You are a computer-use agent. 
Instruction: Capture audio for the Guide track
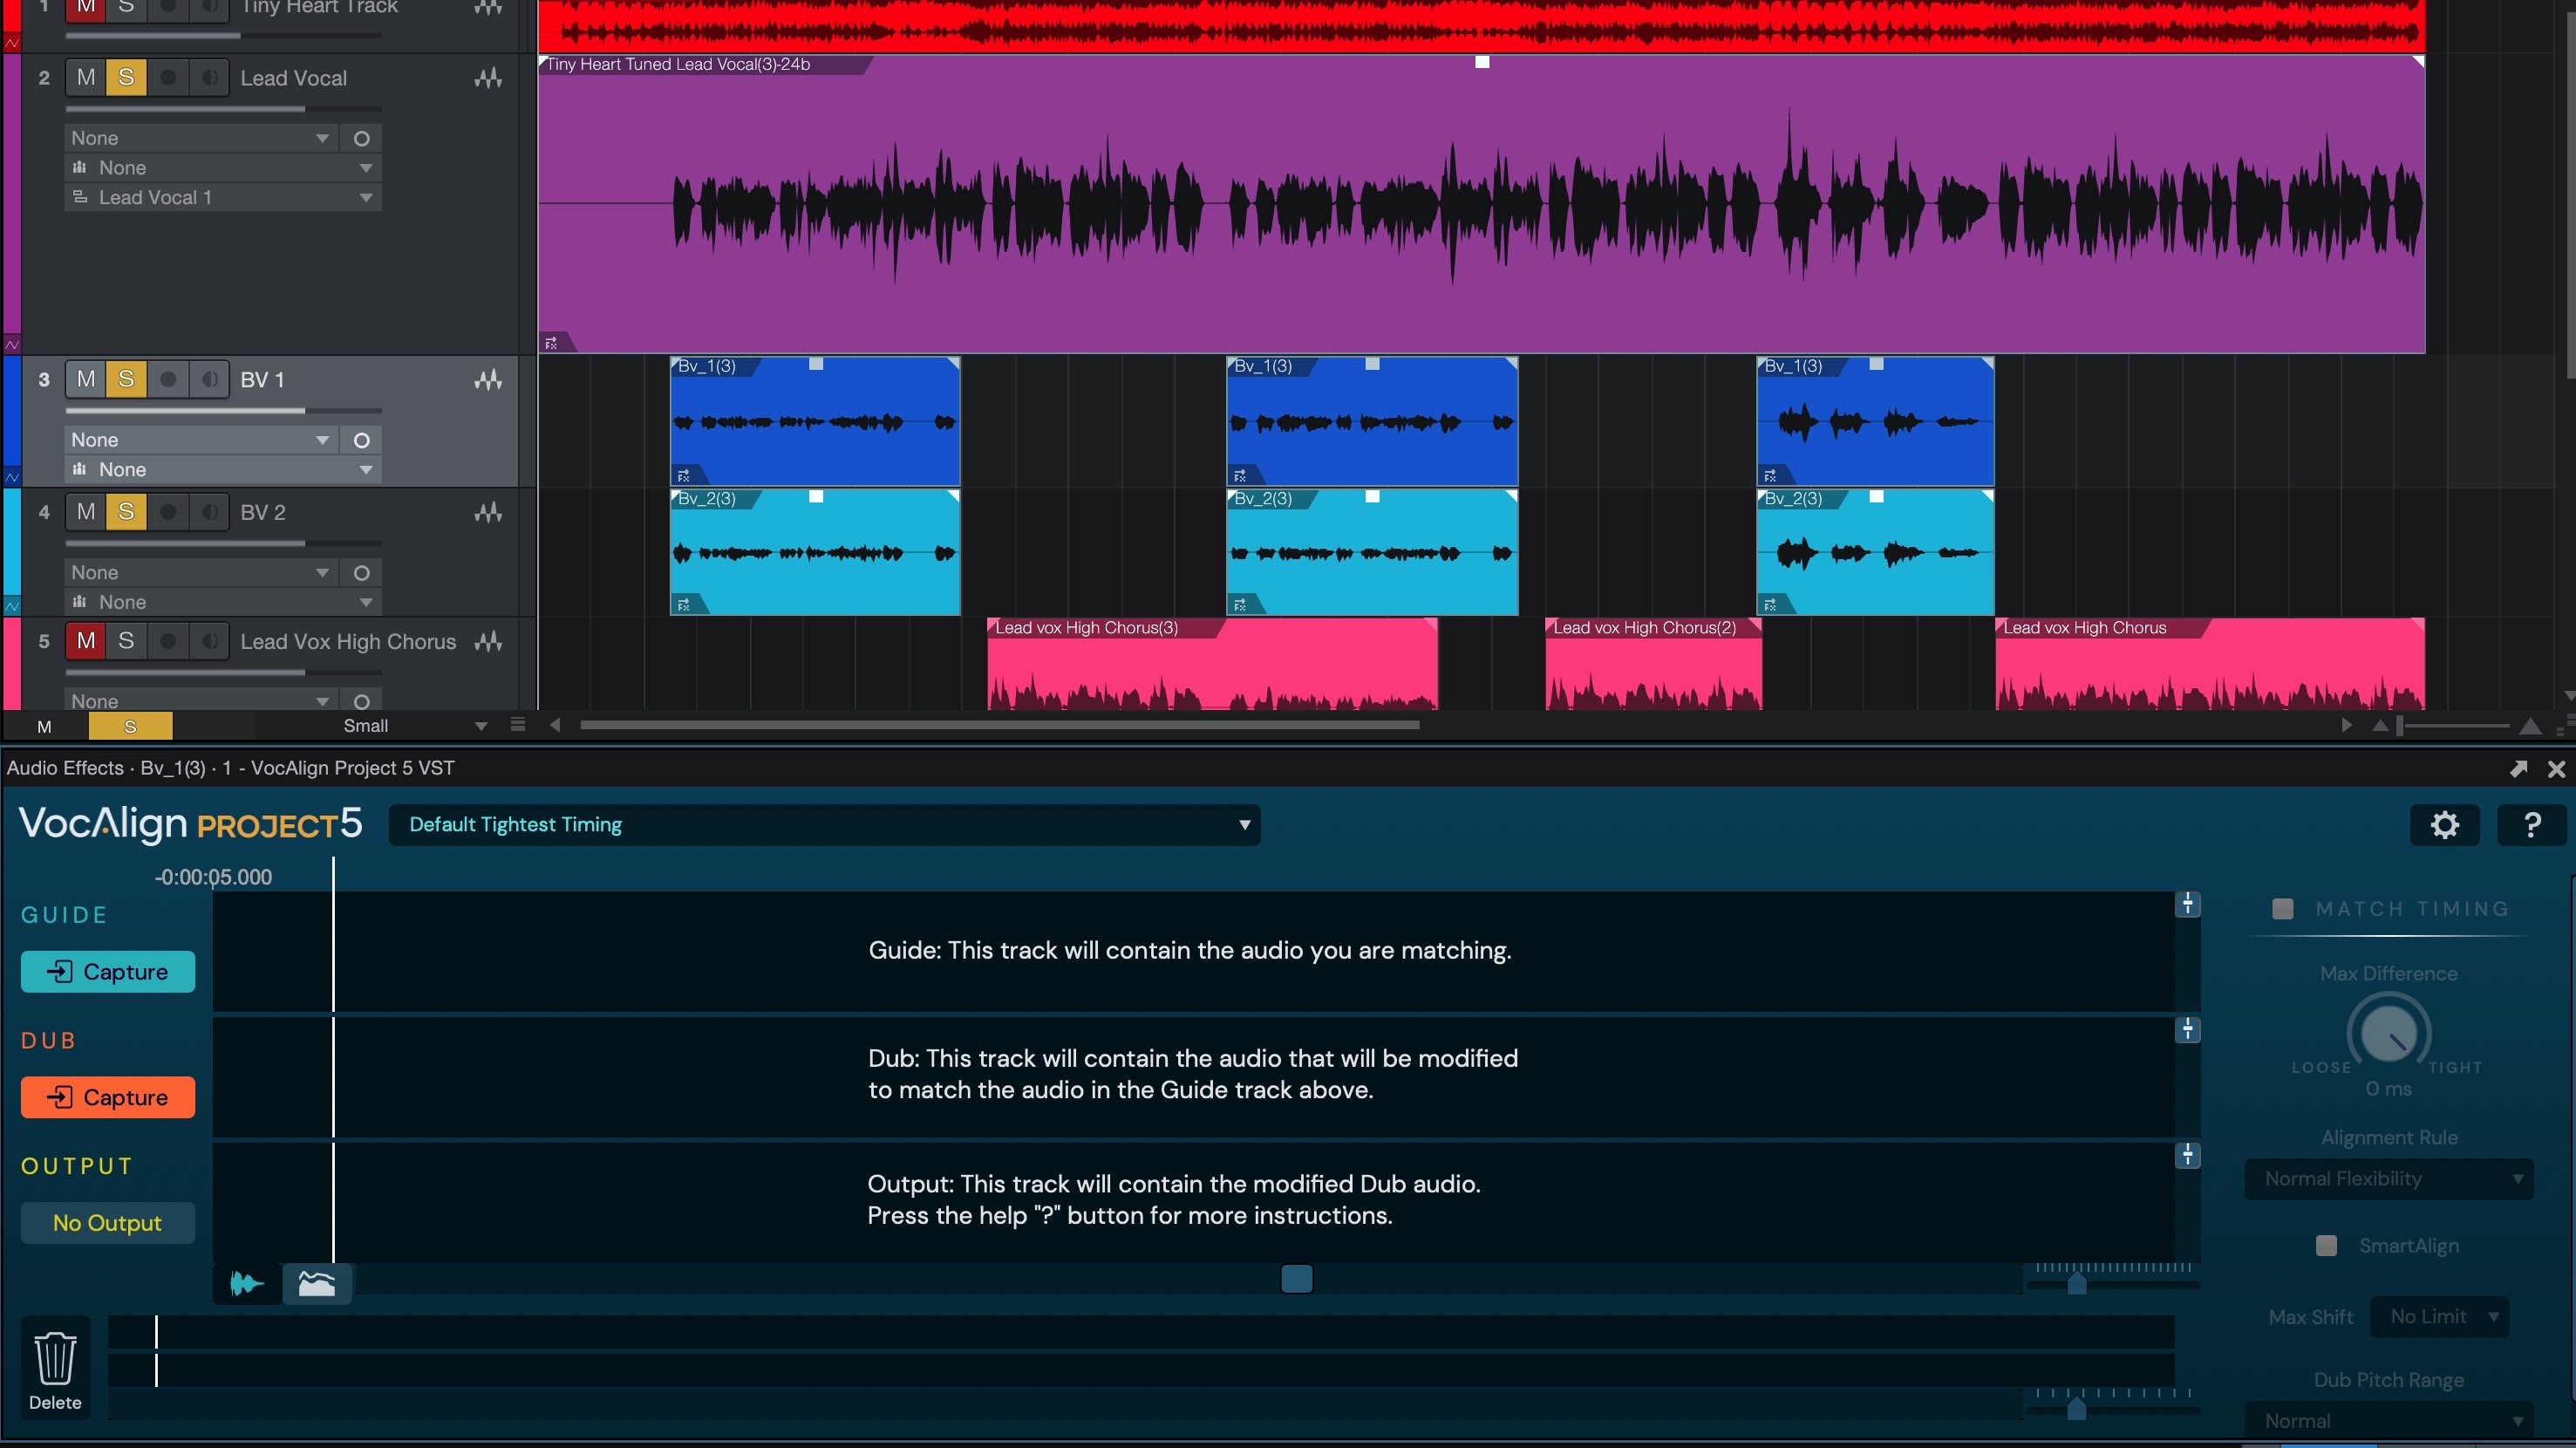point(108,972)
